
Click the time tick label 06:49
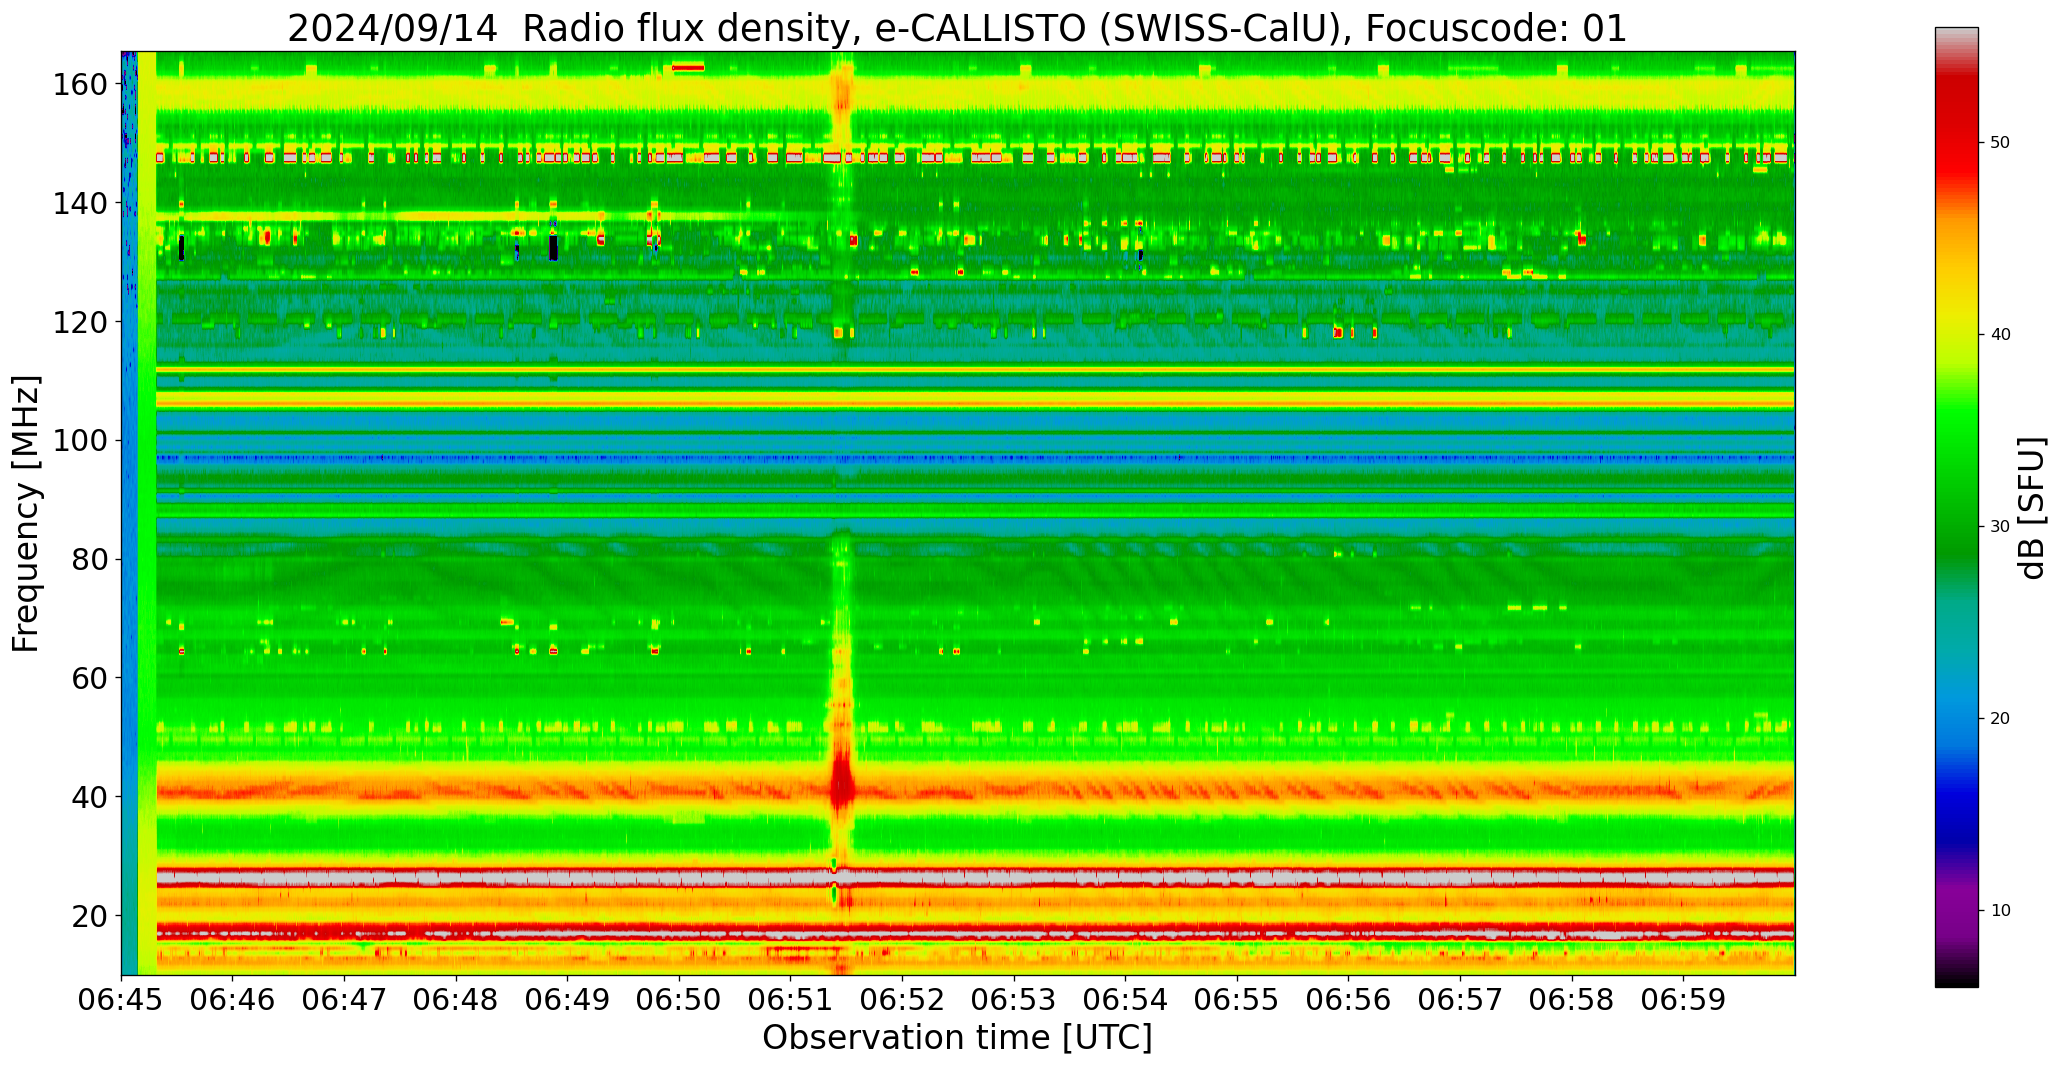pos(568,1000)
